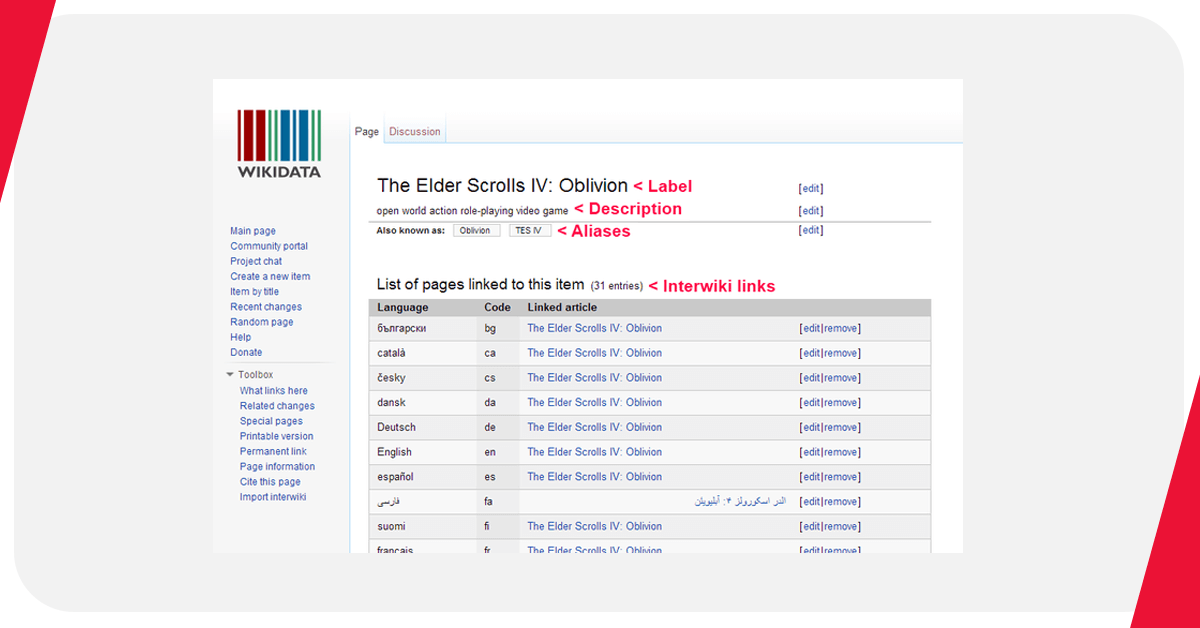The image size is (1200, 628).
Task: Edit the item description
Action: pos(811,211)
